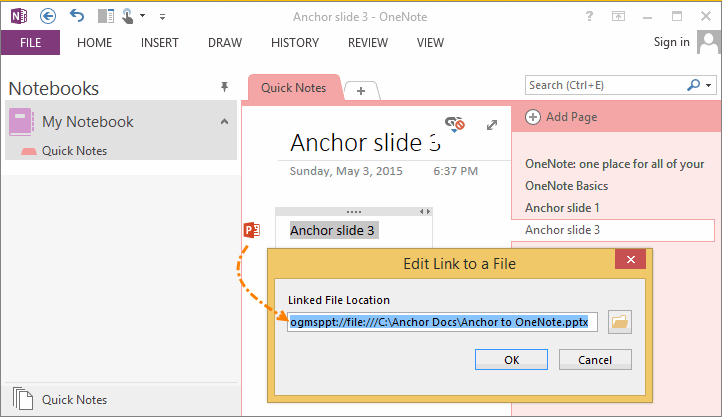The image size is (722, 417).
Task: Create a new section with plus tab
Action: pos(361,91)
